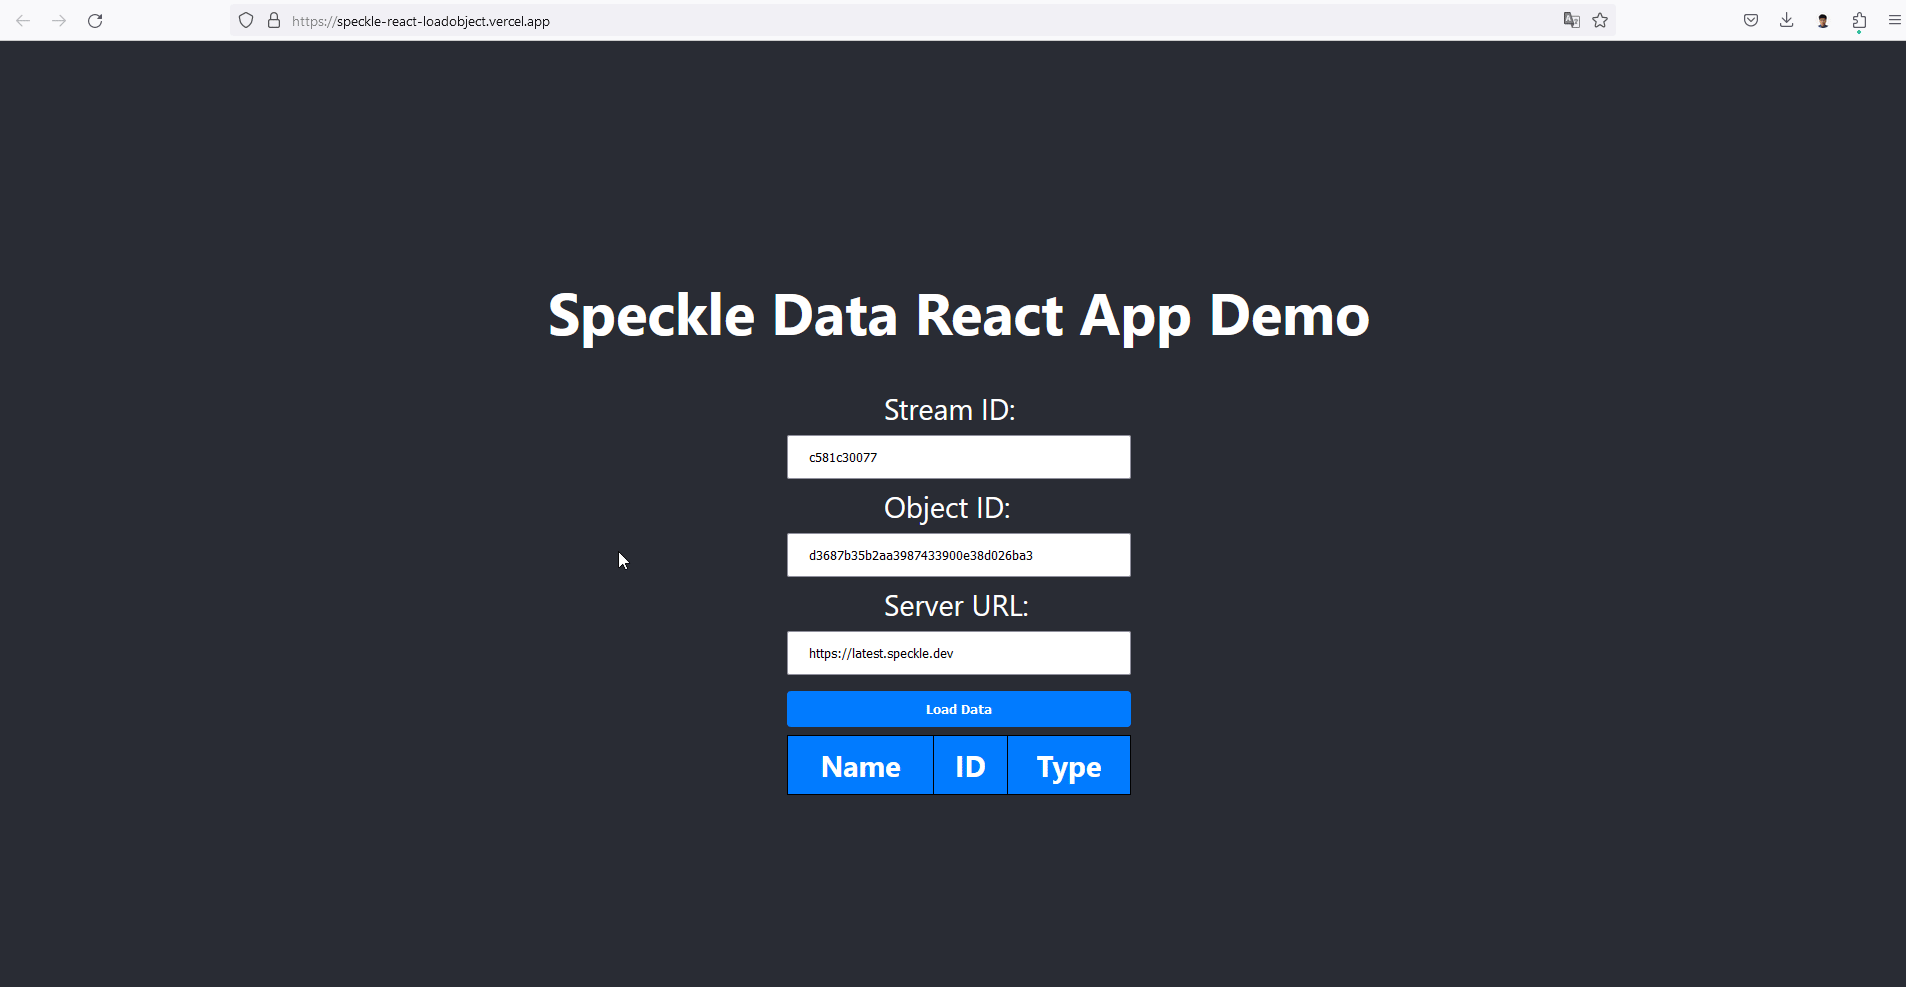View site security padlock info
Image resolution: width=1906 pixels, height=987 pixels.
[x=274, y=20]
